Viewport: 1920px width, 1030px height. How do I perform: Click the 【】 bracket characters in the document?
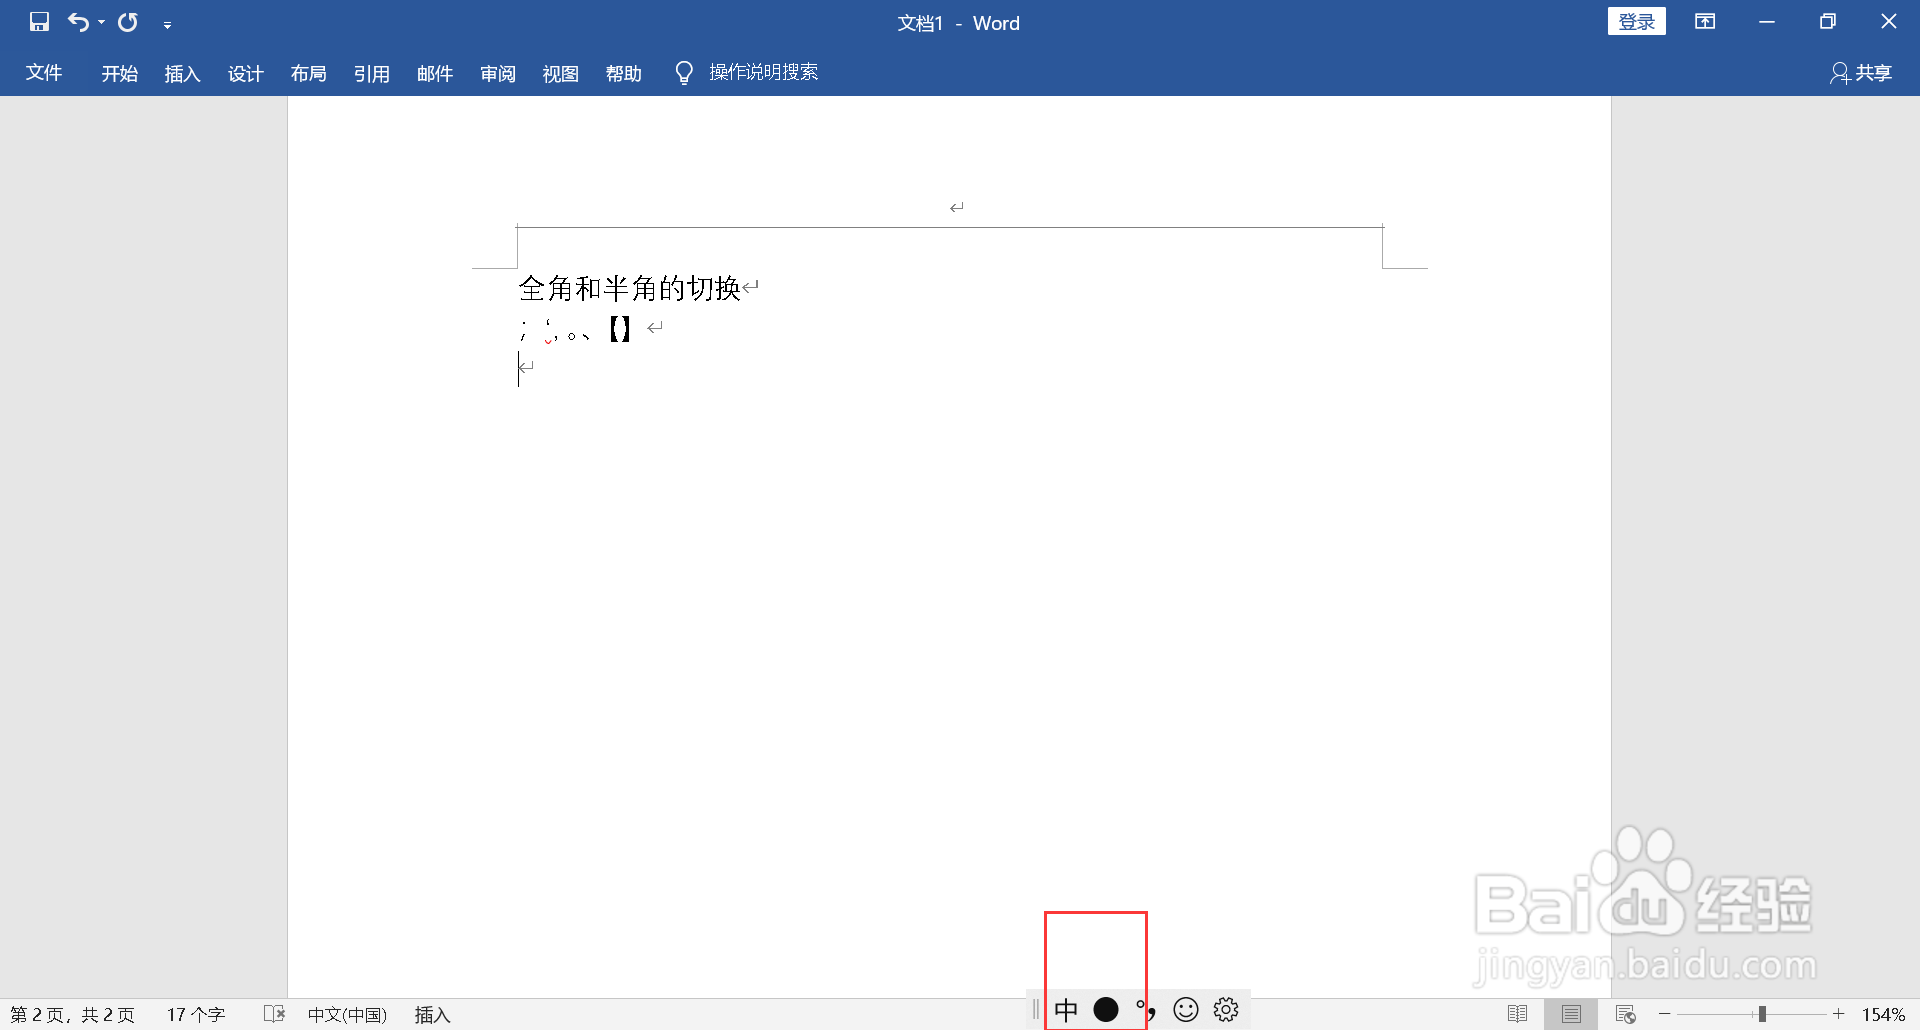(620, 328)
